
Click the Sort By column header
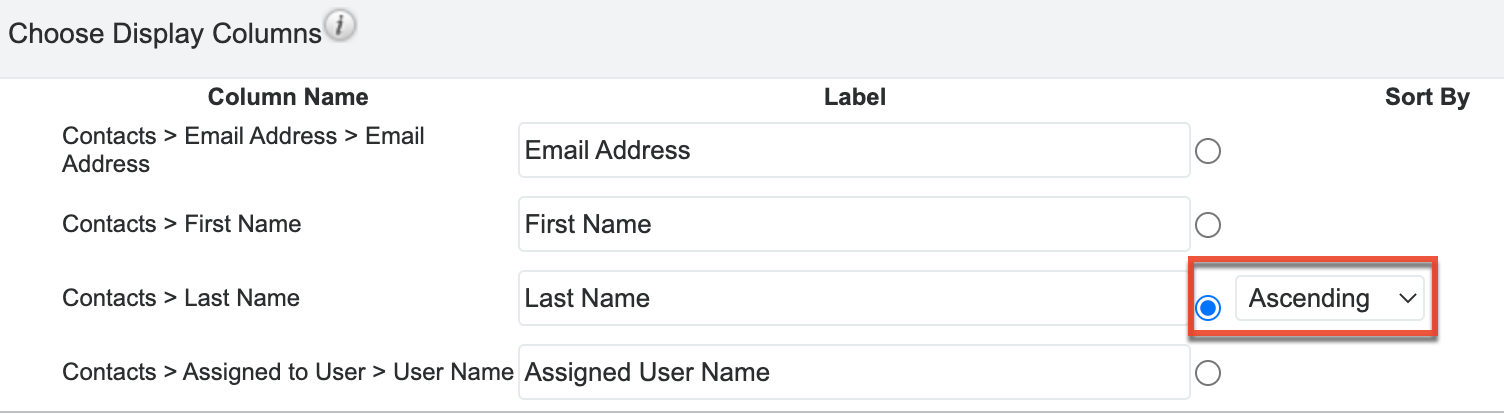(x=1427, y=97)
